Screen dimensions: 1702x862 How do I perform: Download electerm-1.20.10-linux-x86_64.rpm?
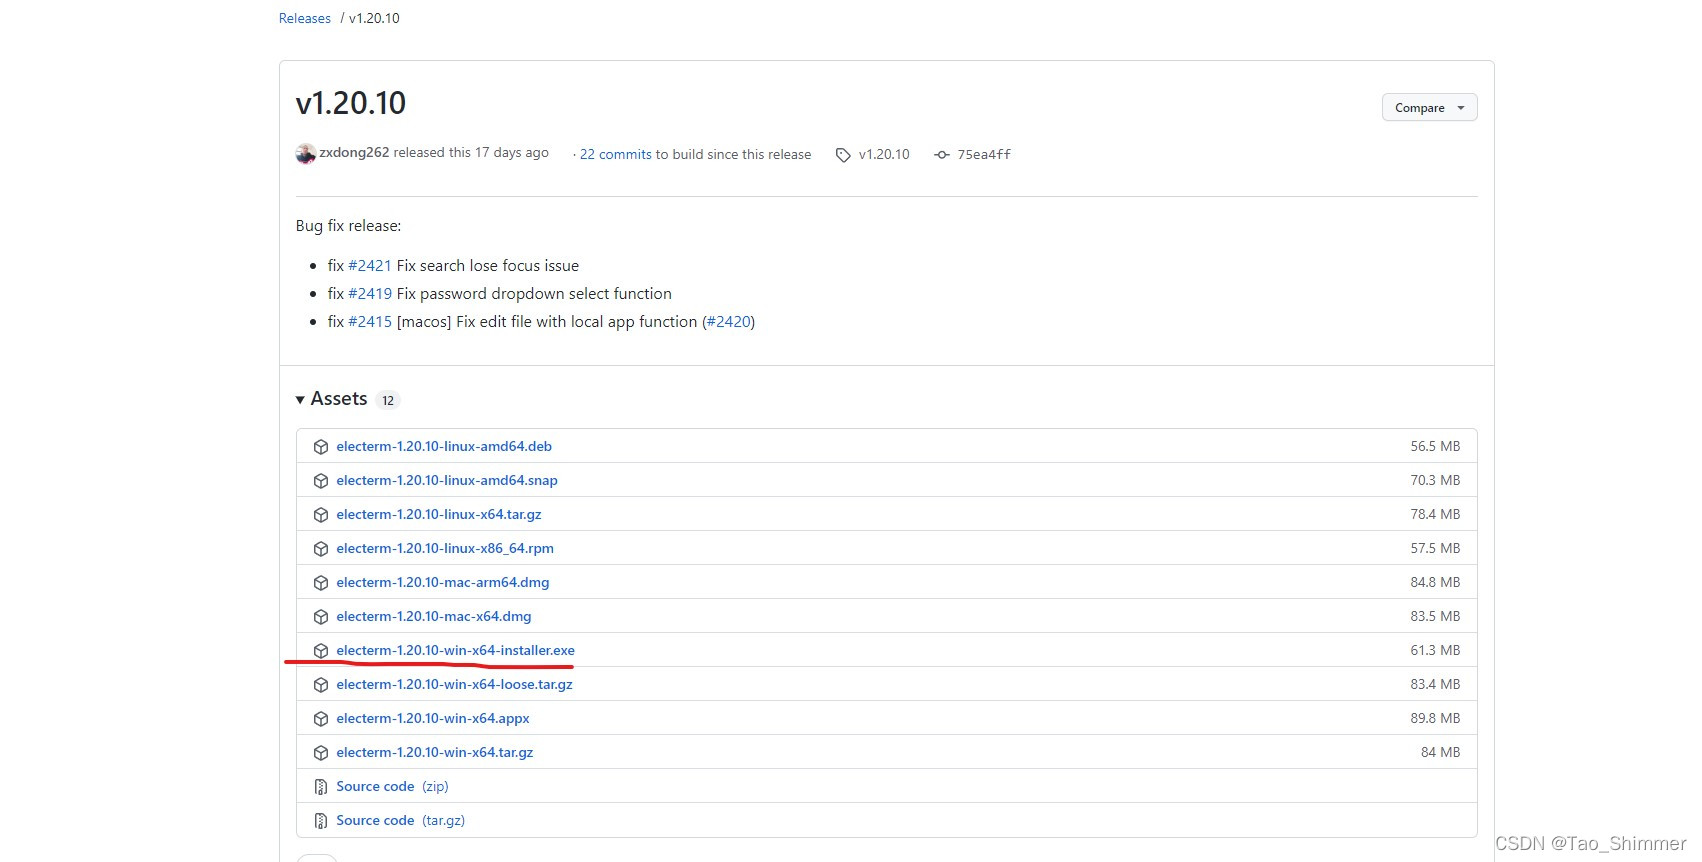(445, 548)
